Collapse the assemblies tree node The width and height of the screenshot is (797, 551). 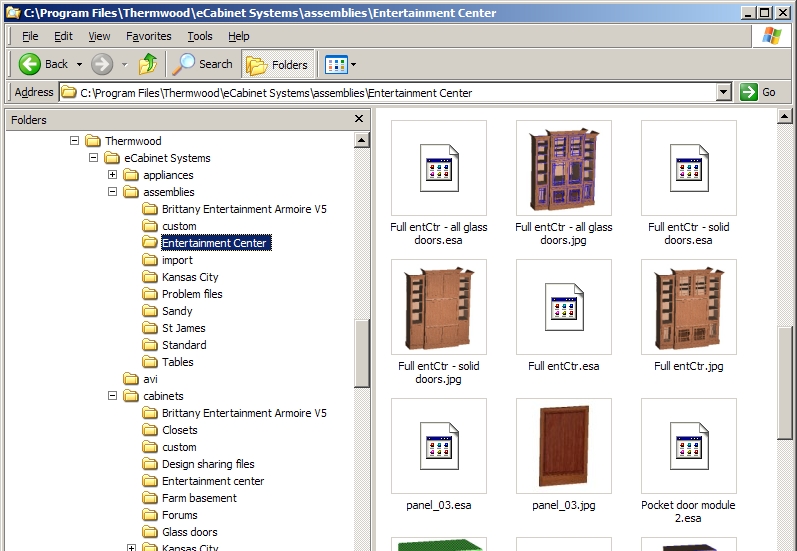[112, 192]
